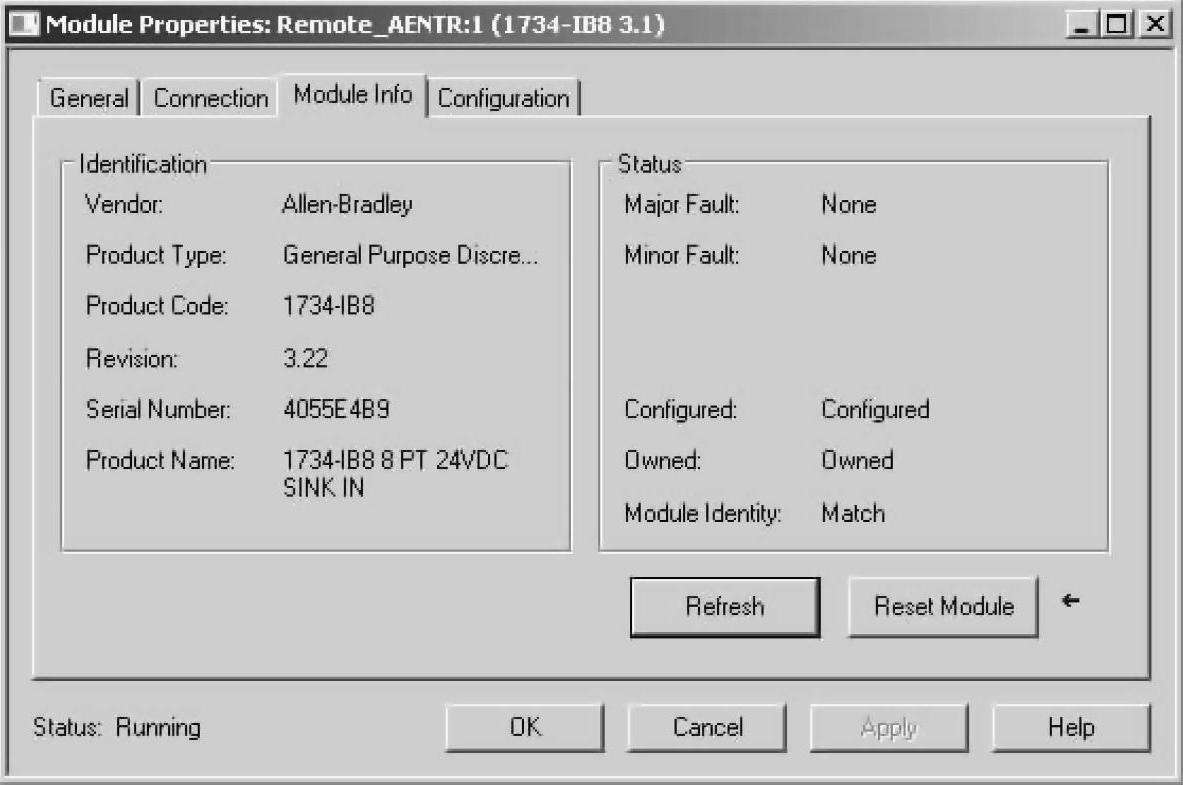Open the Configuration tab

tap(503, 98)
